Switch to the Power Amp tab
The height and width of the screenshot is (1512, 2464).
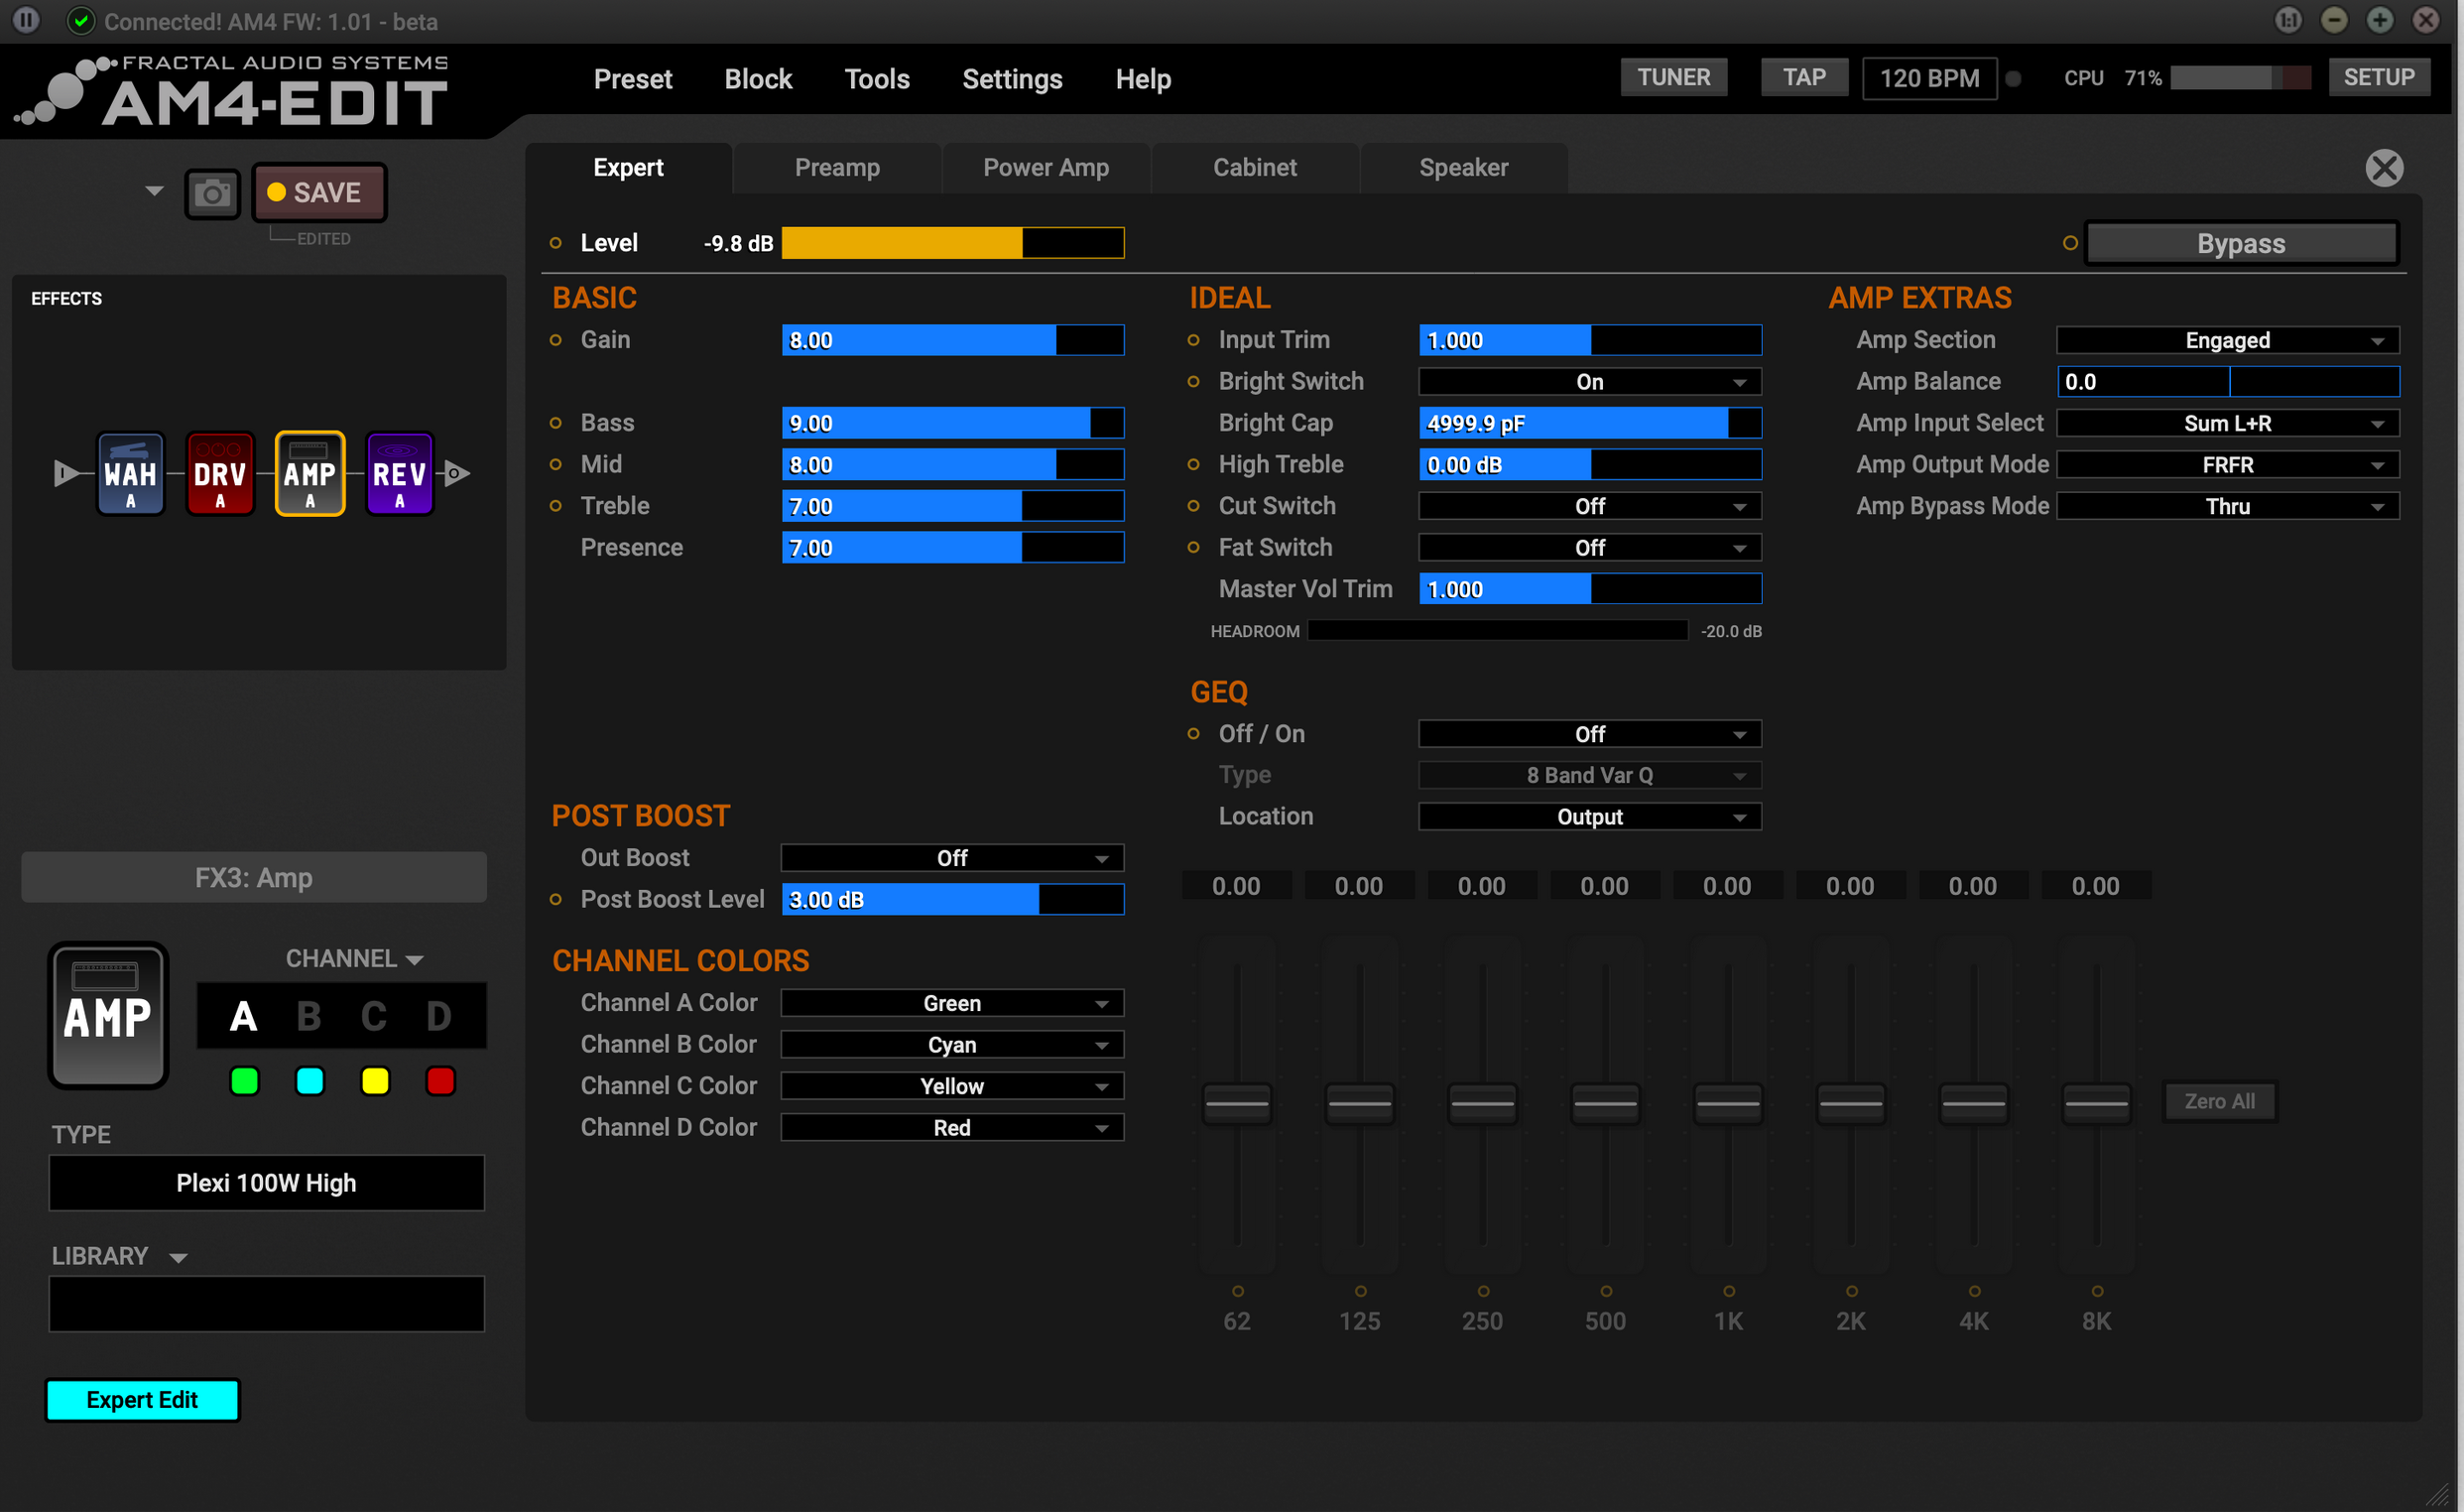tap(1045, 168)
